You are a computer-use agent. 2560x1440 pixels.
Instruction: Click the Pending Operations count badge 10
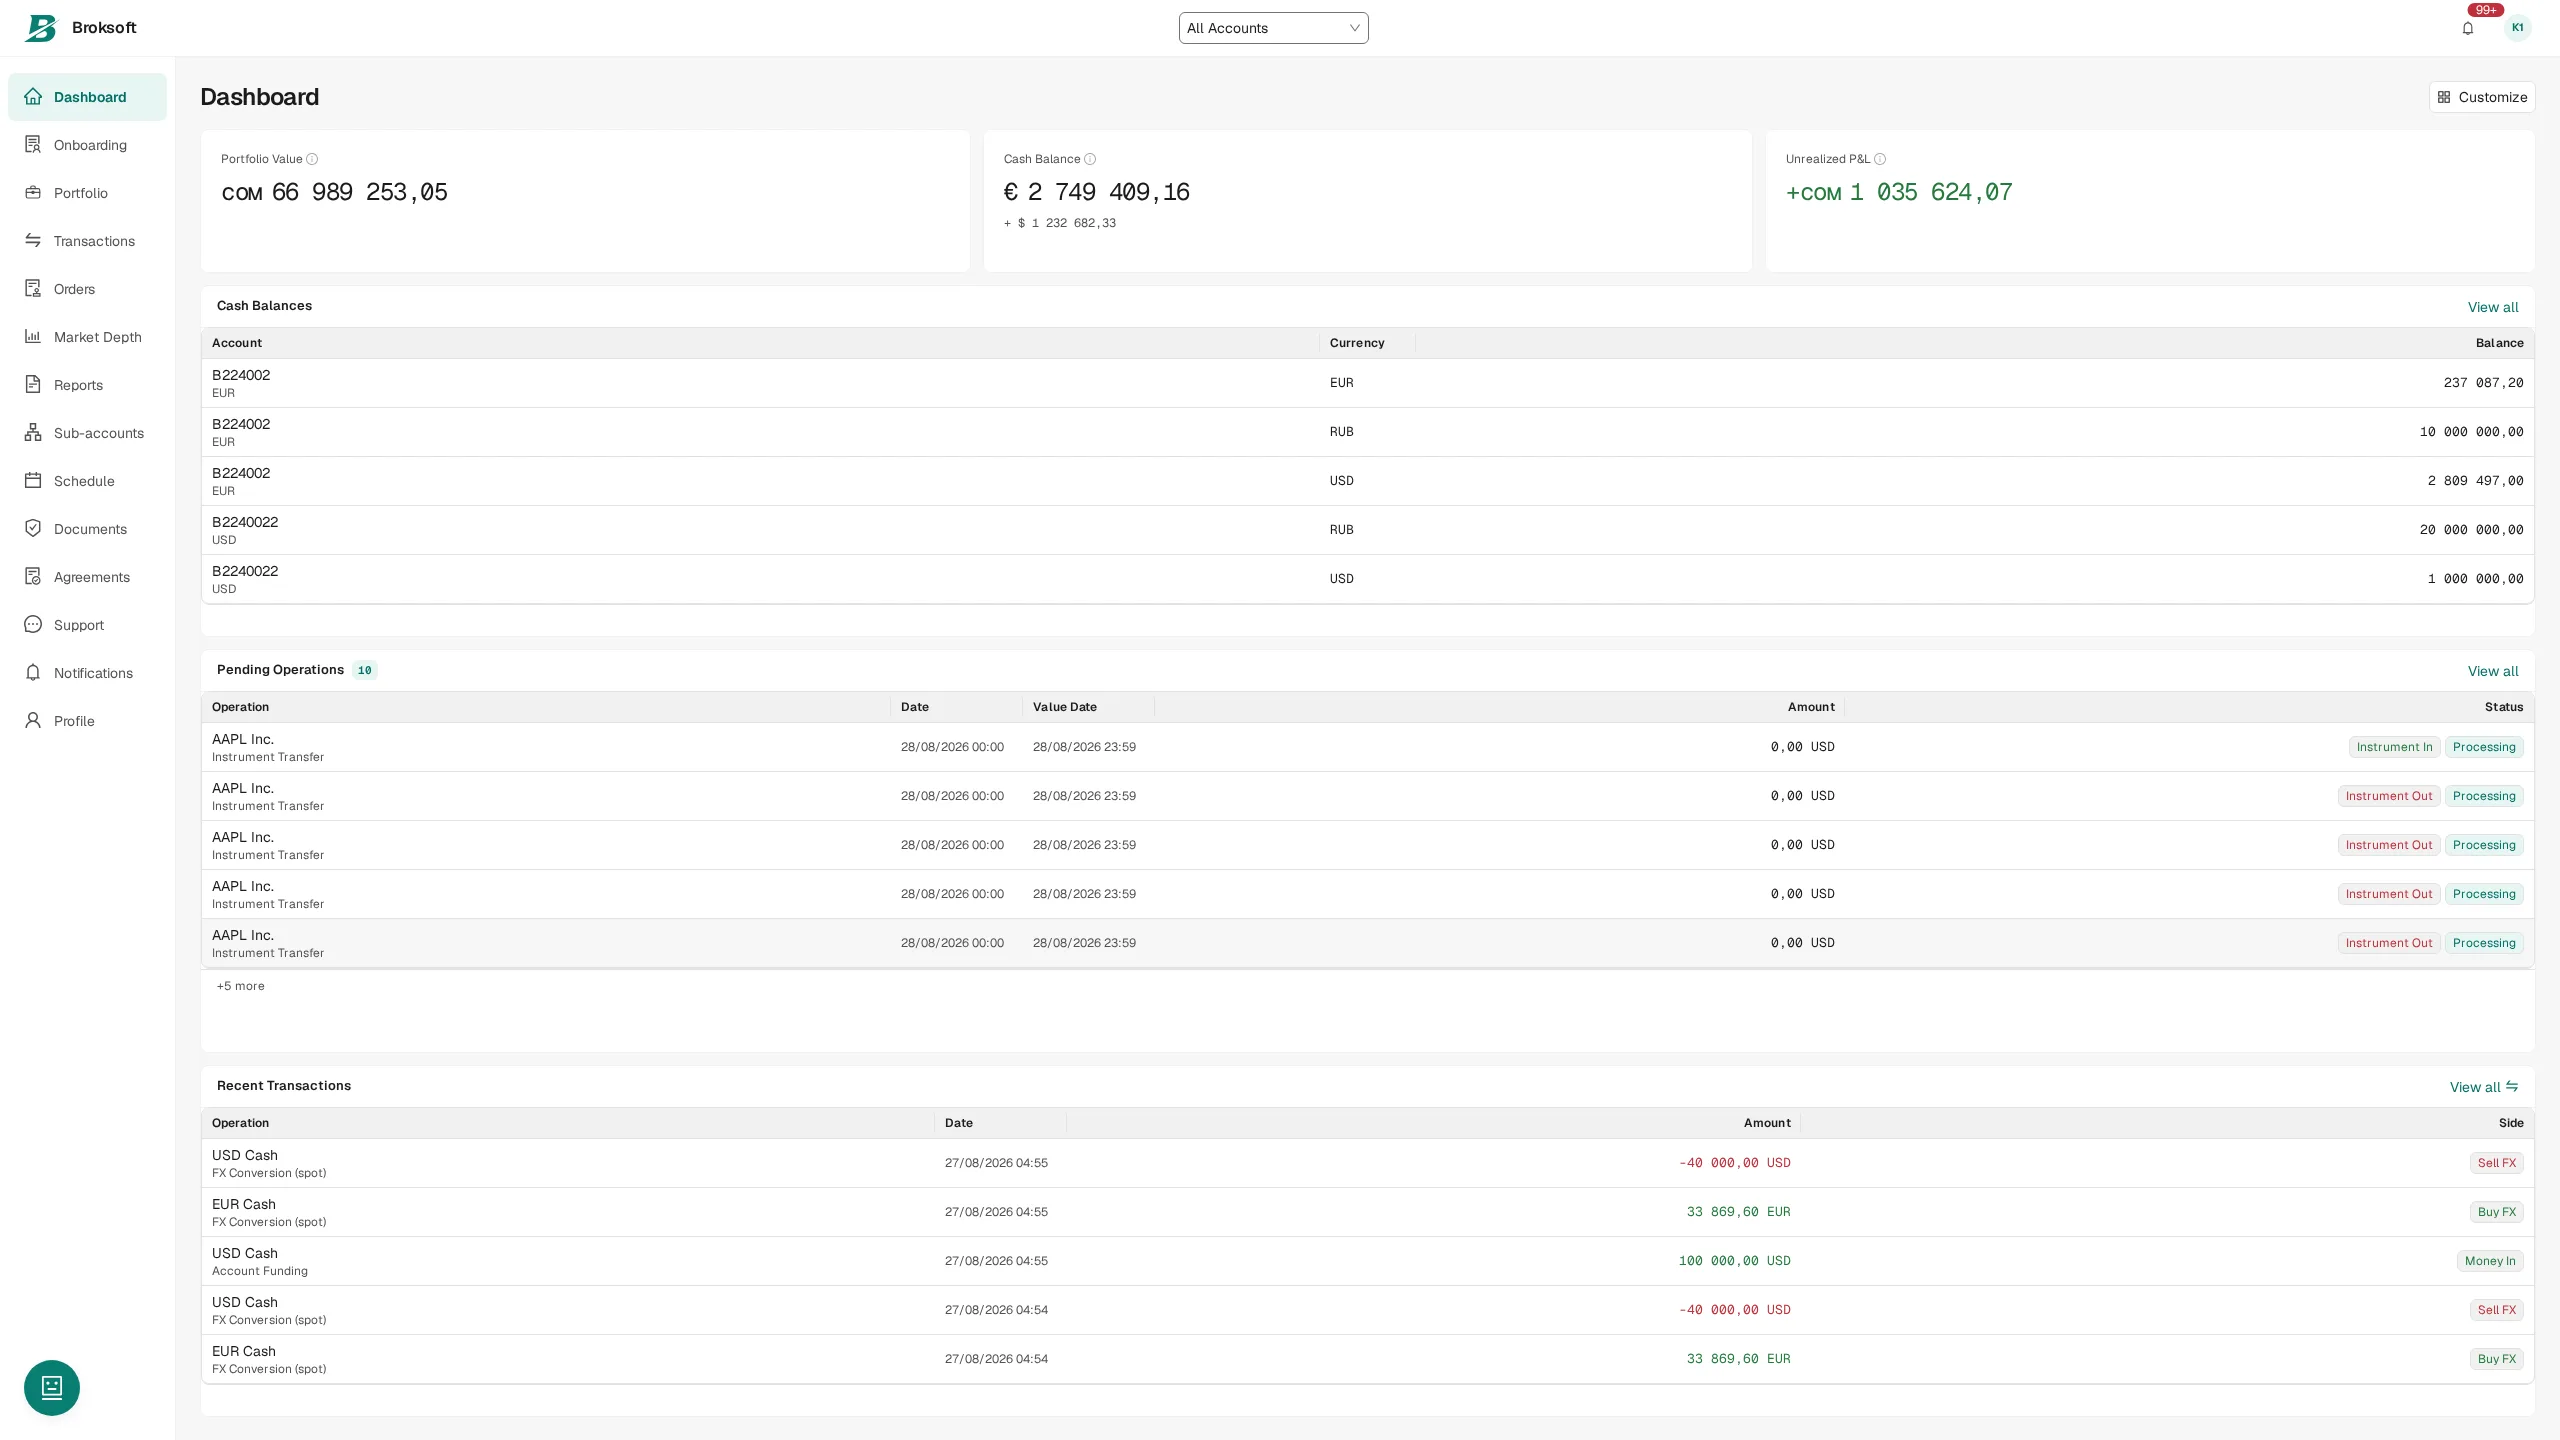pyautogui.click(x=365, y=670)
